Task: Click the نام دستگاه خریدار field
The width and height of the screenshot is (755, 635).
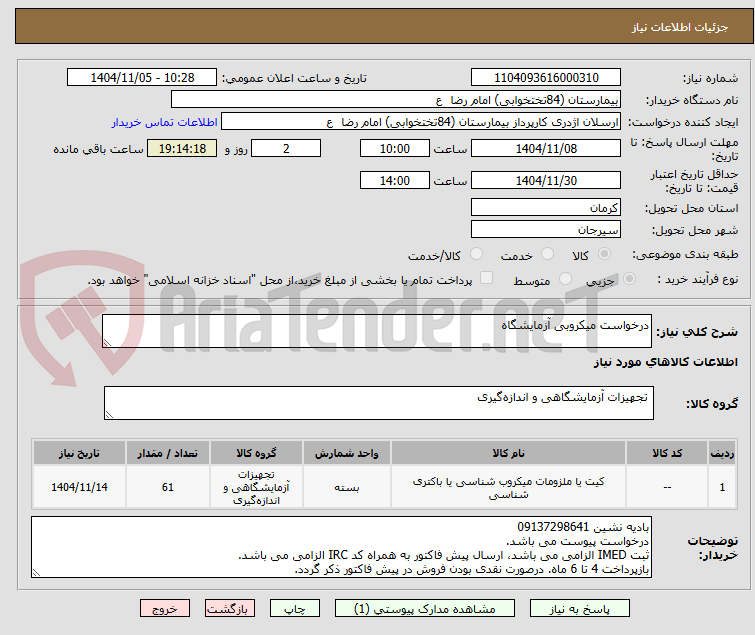Action: [x=396, y=100]
